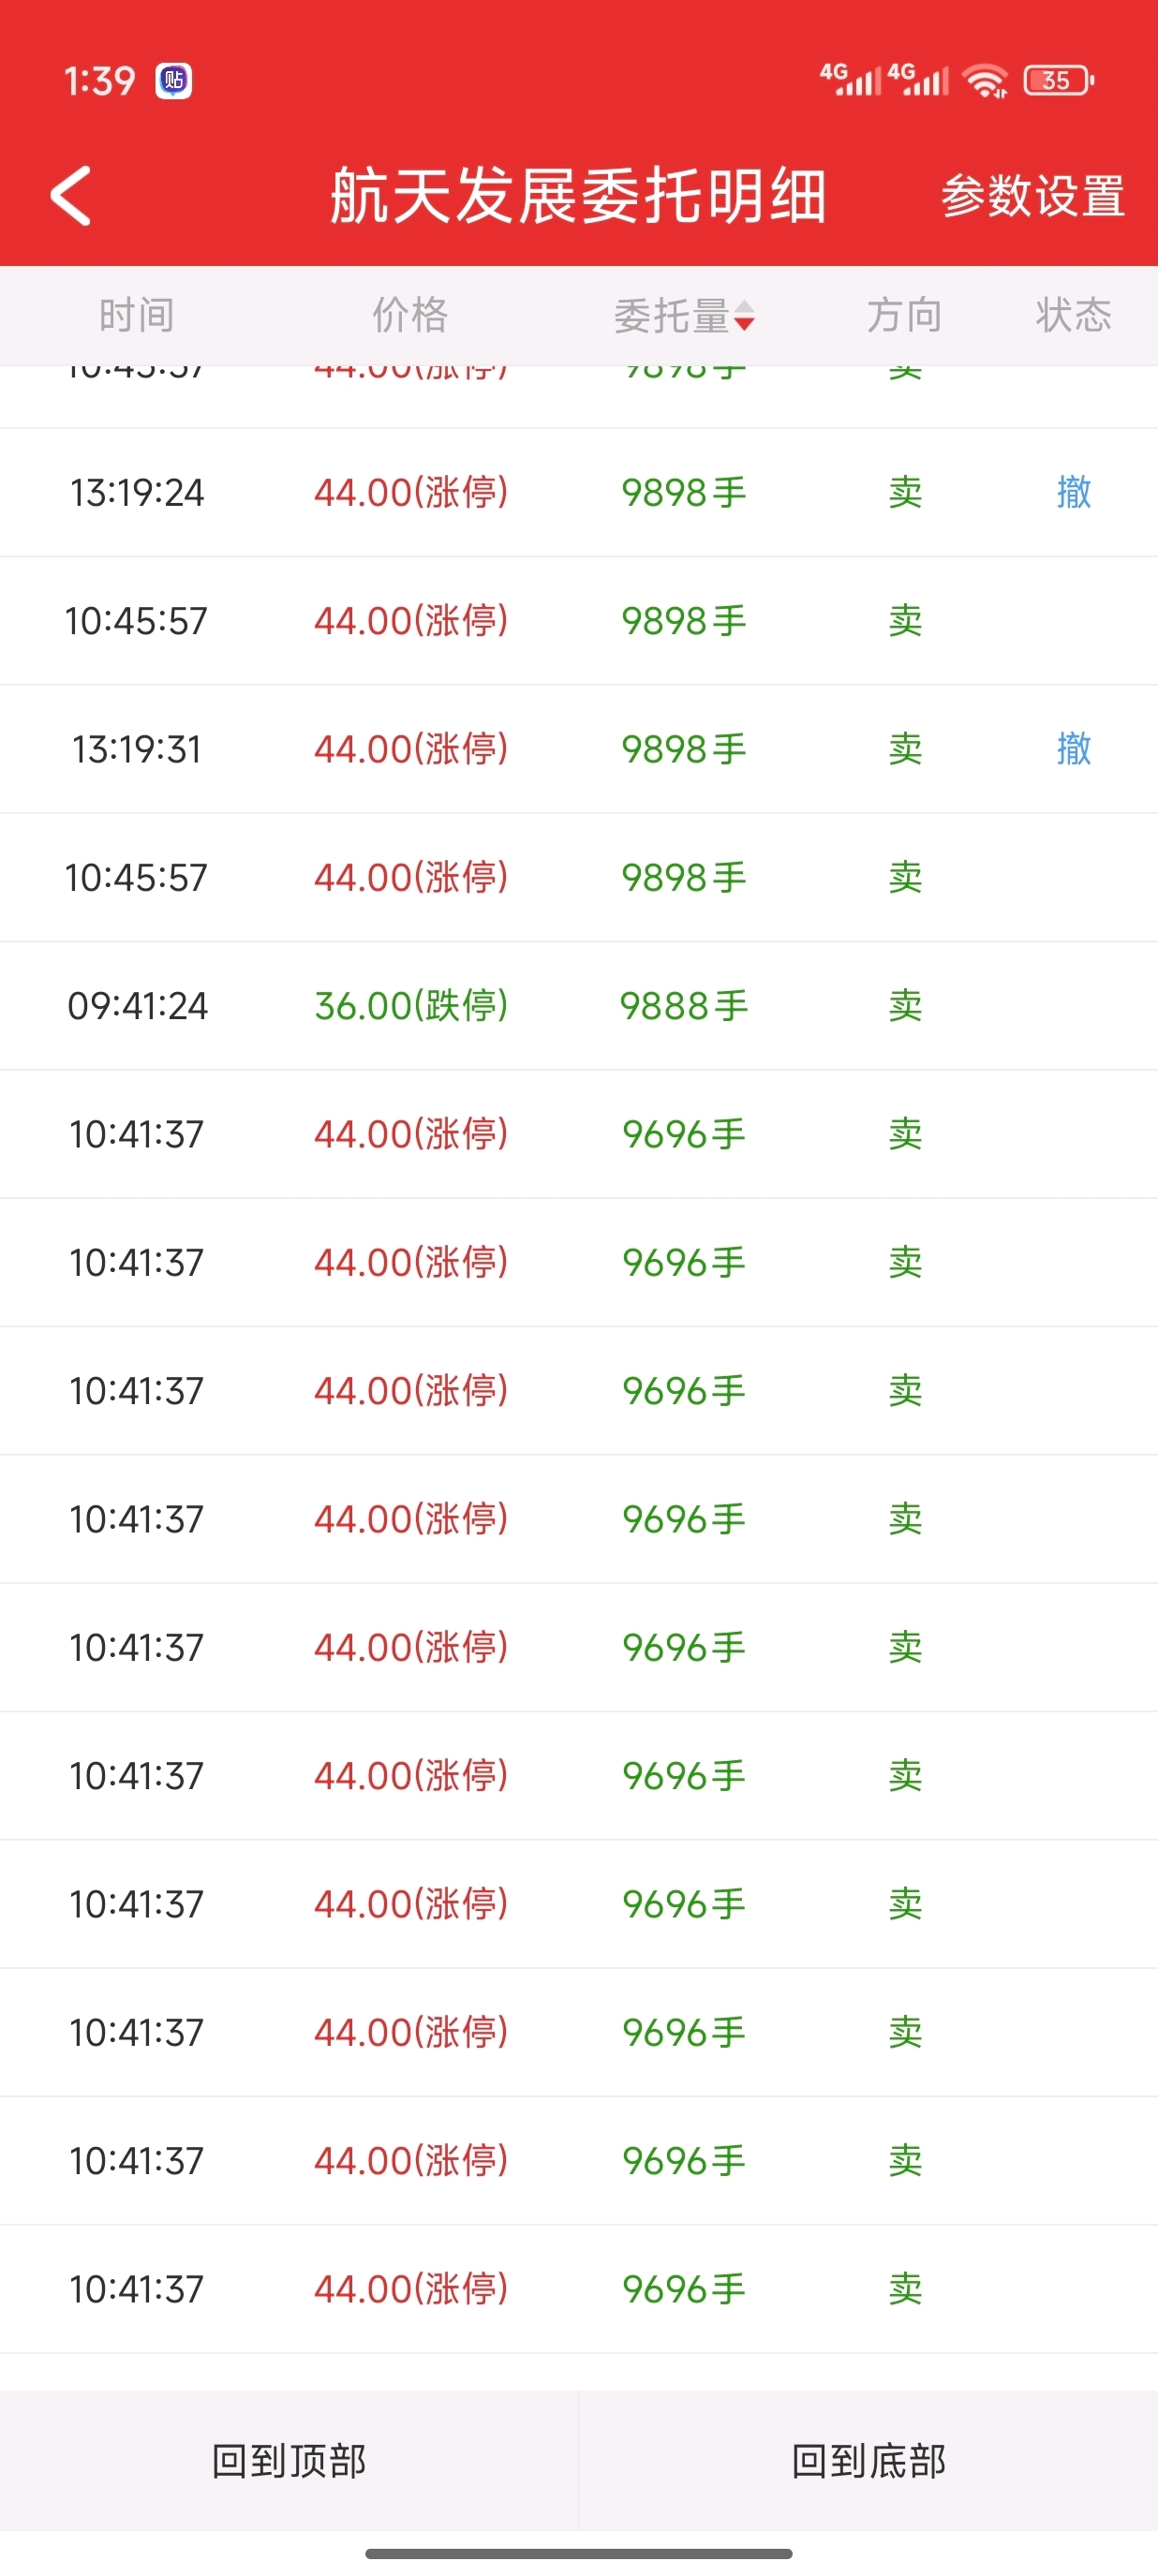Tap the 状态 column header
This screenshot has height=2576, width=1158.
(x=1073, y=315)
